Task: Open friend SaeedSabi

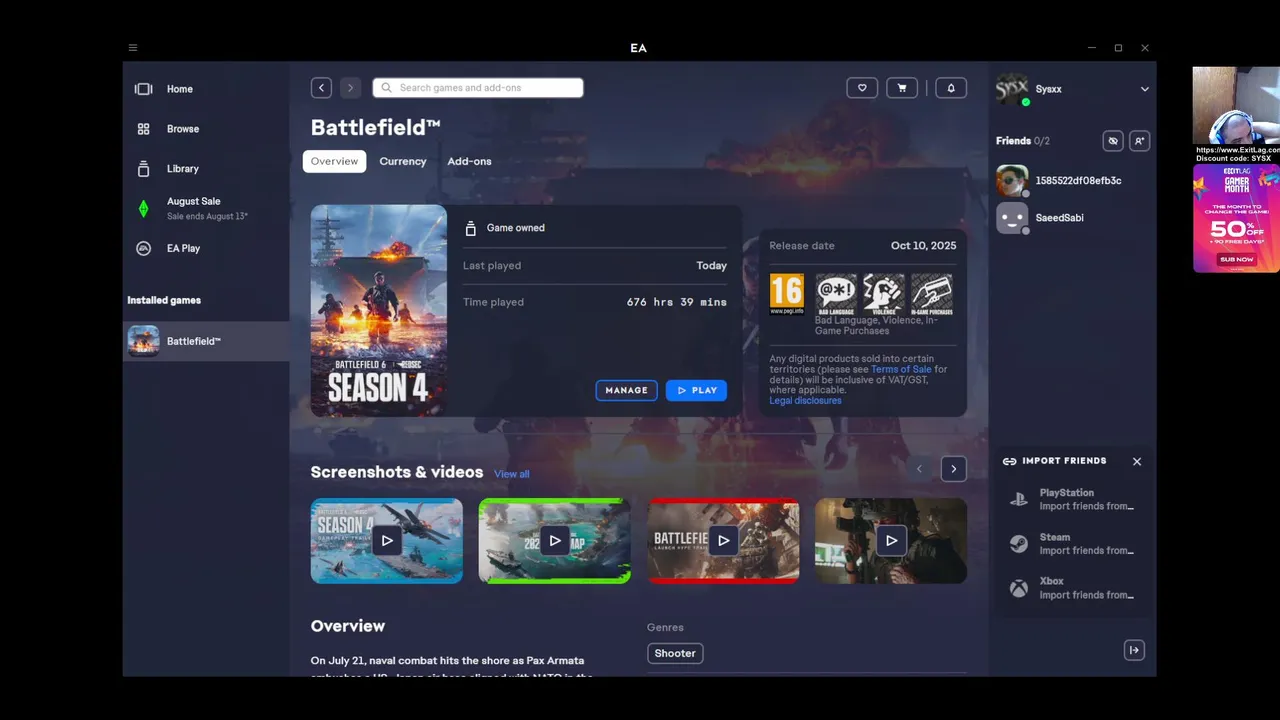Action: (1073, 218)
